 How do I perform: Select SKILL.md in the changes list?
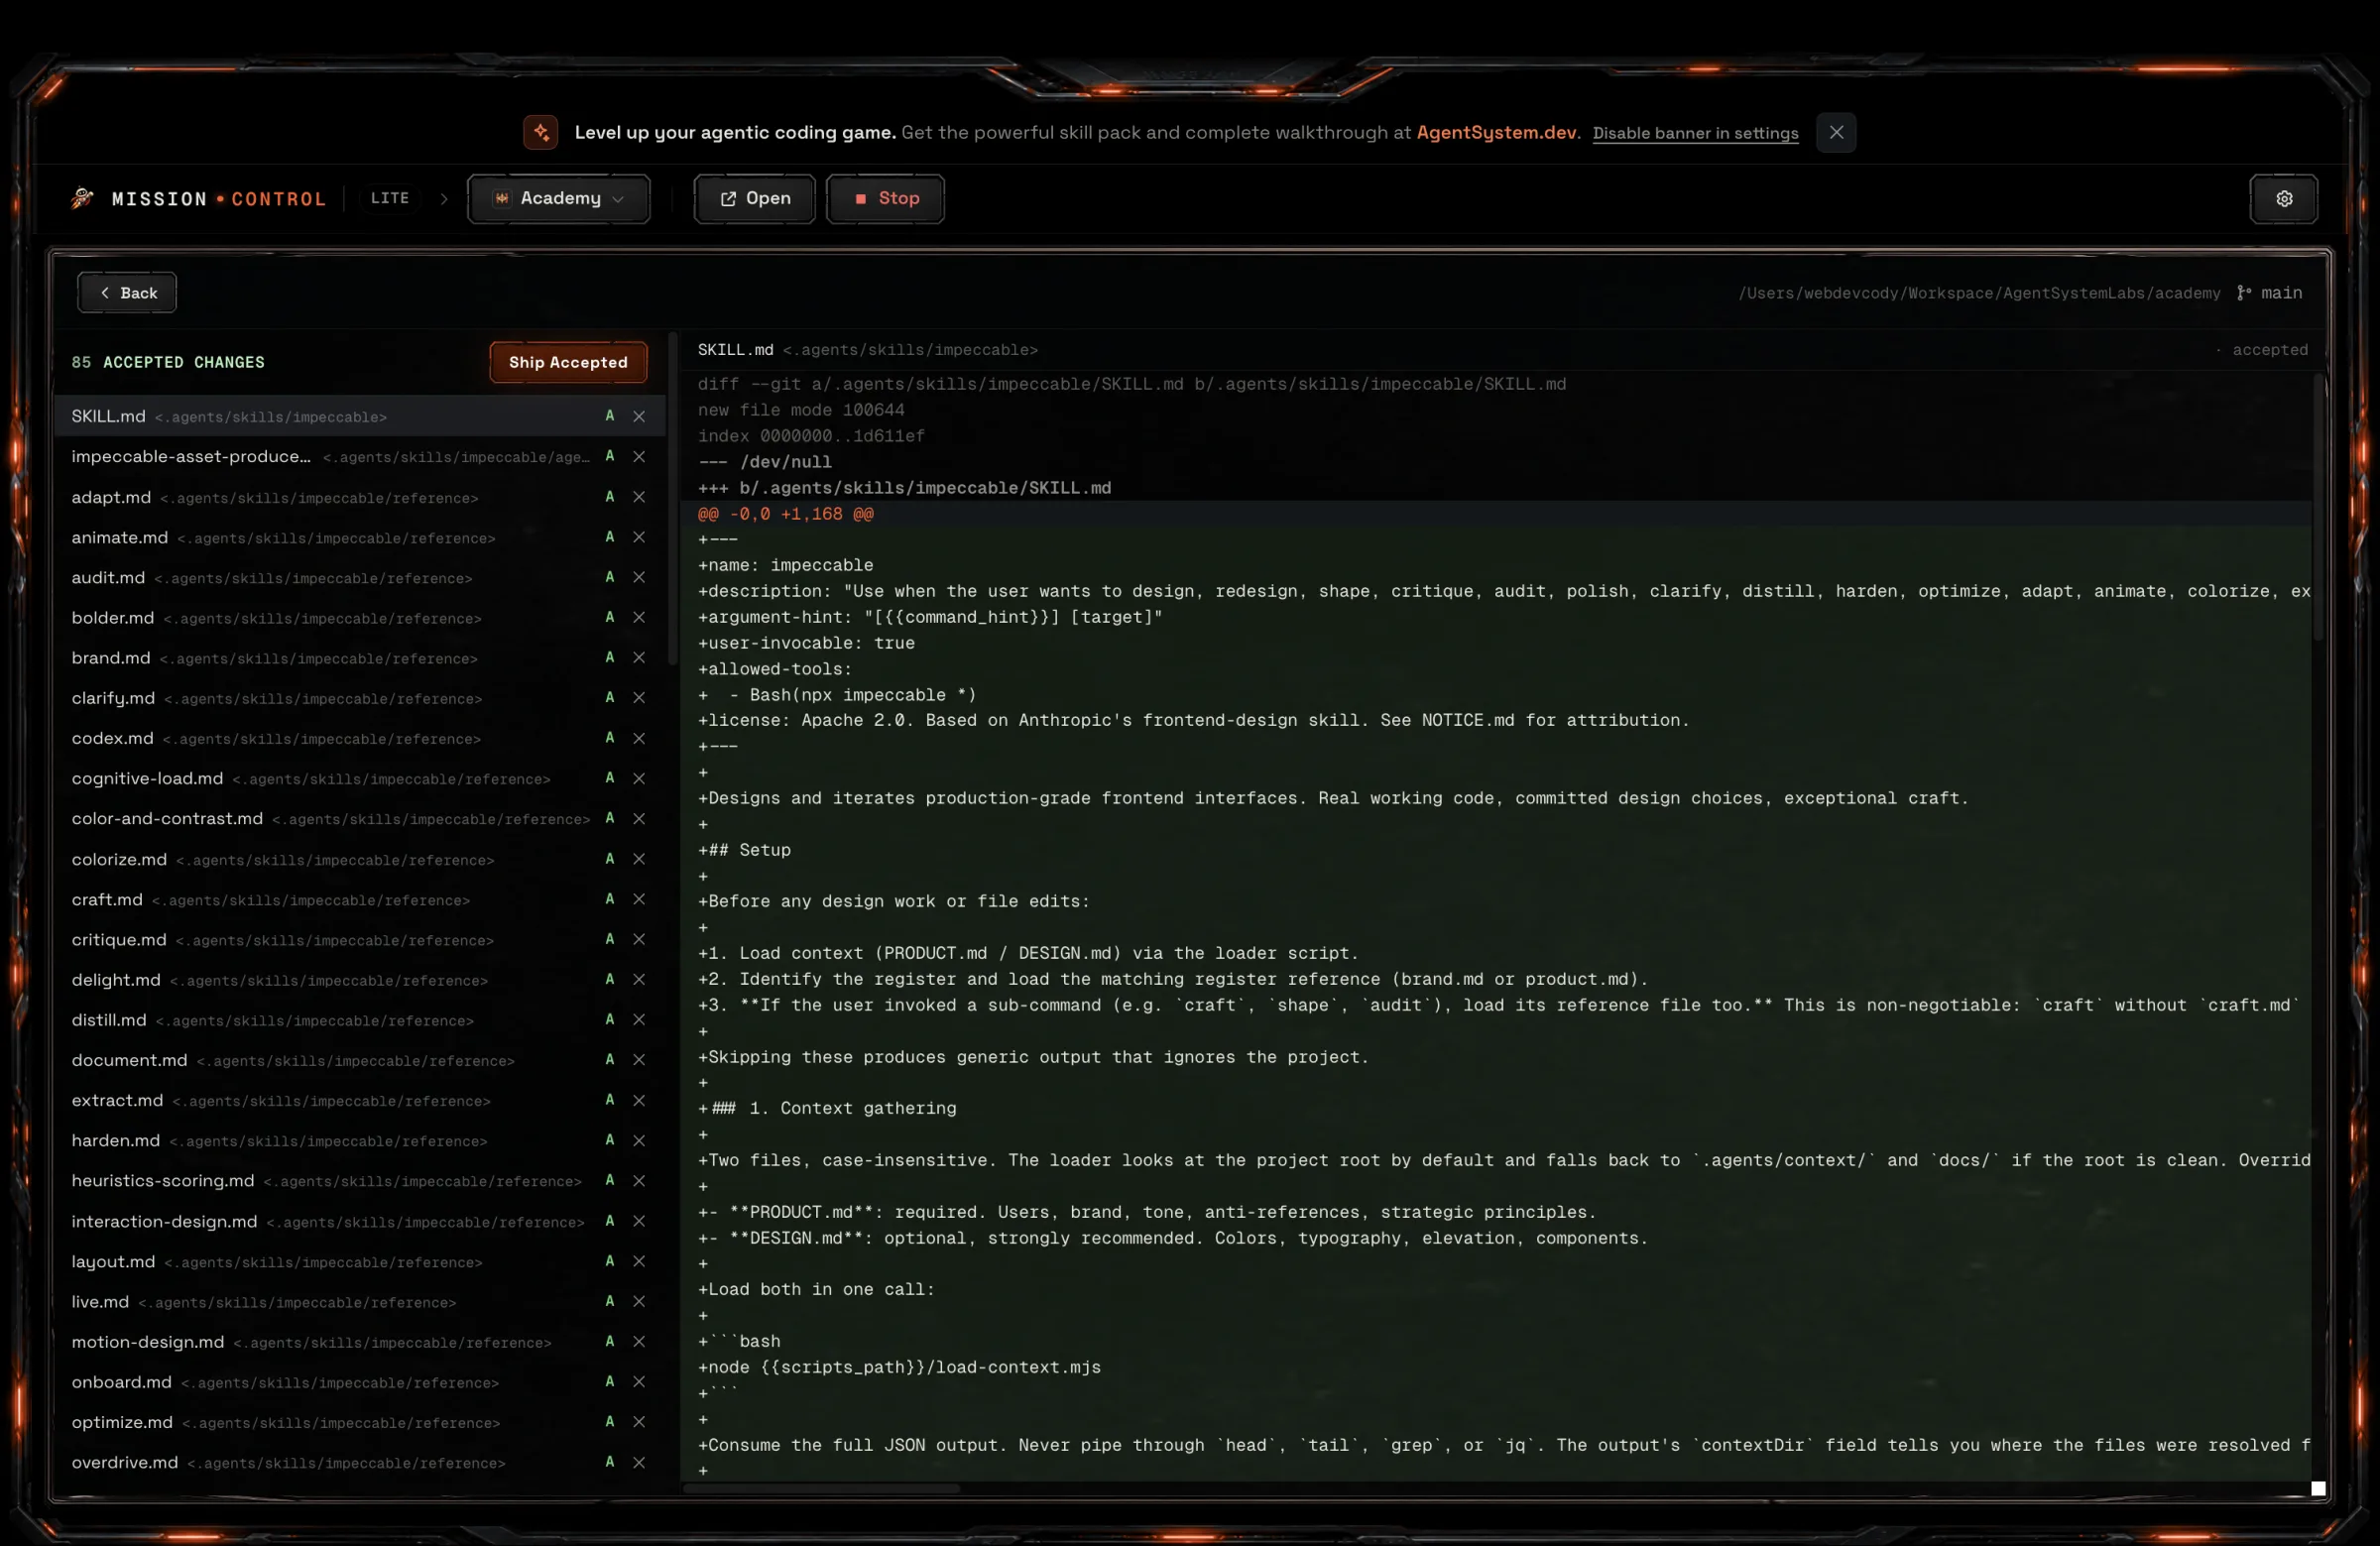(x=360, y=416)
